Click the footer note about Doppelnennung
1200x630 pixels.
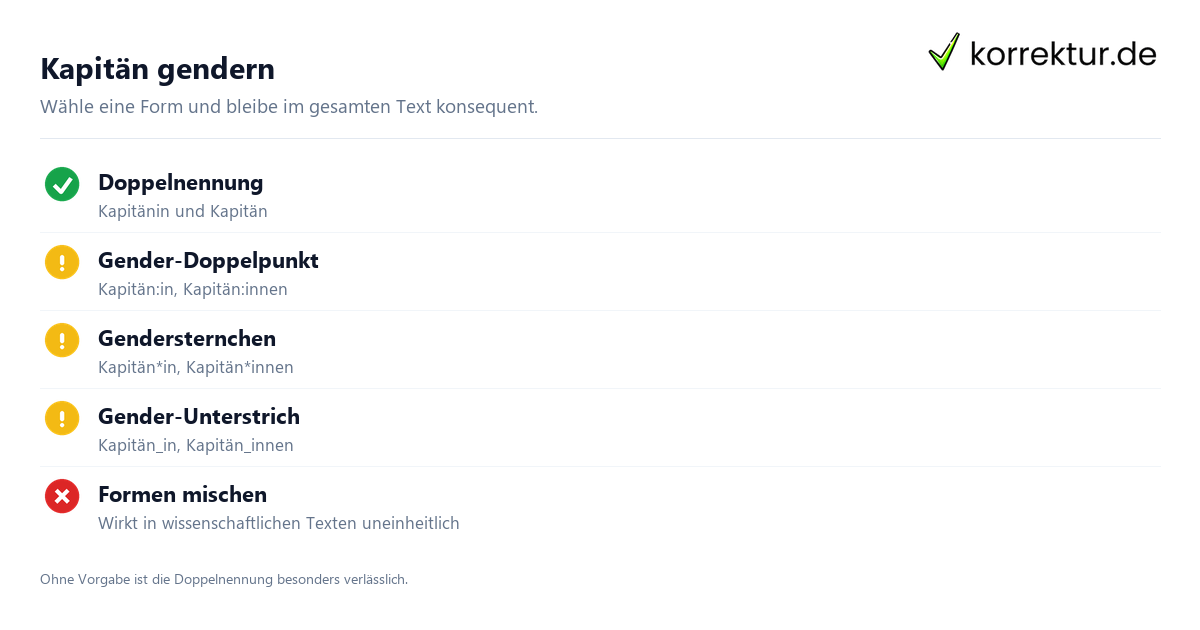(x=224, y=580)
